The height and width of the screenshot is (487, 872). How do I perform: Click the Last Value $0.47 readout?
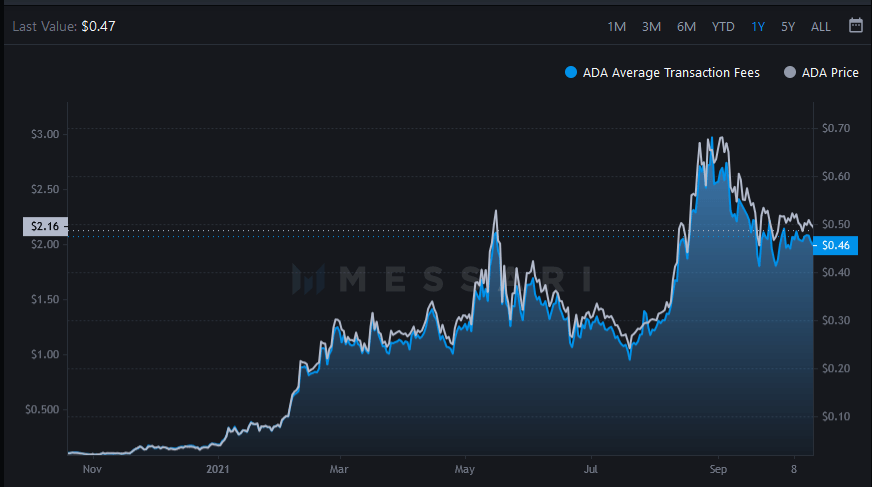64,26
